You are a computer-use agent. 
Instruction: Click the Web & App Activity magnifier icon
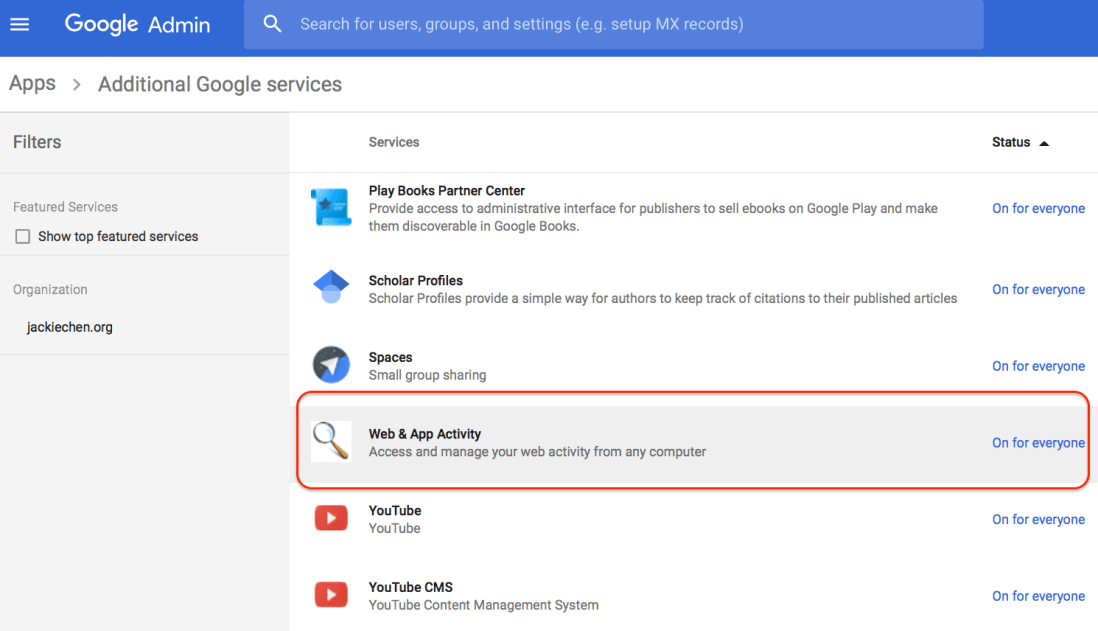[x=330, y=441]
